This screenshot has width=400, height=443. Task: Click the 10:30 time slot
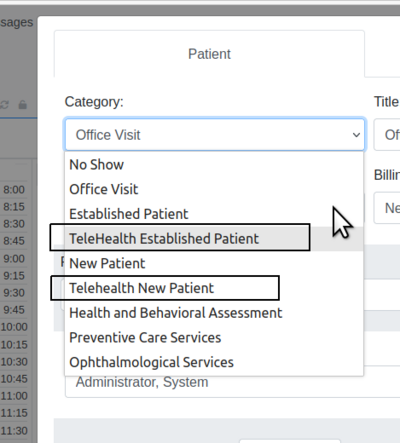[14, 362]
